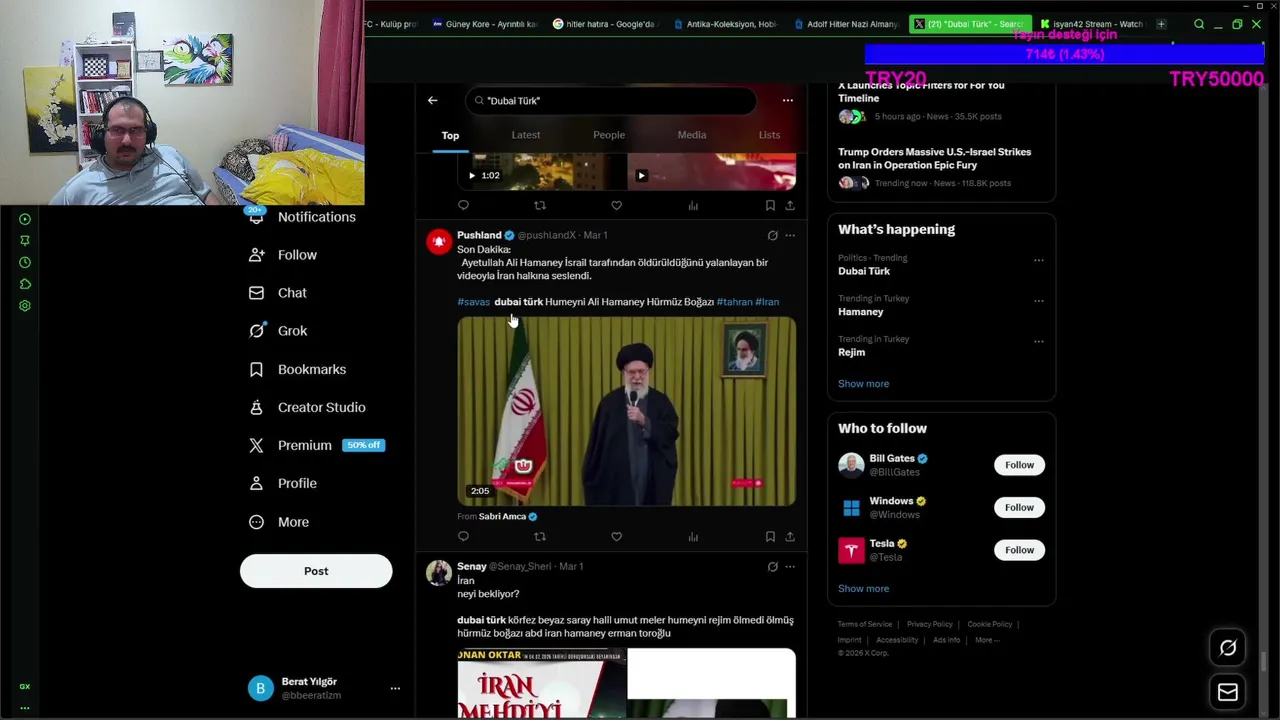Viewport: 1280px width, 720px height.
Task: Go back using the arrow beside the search box
Action: click(x=432, y=100)
